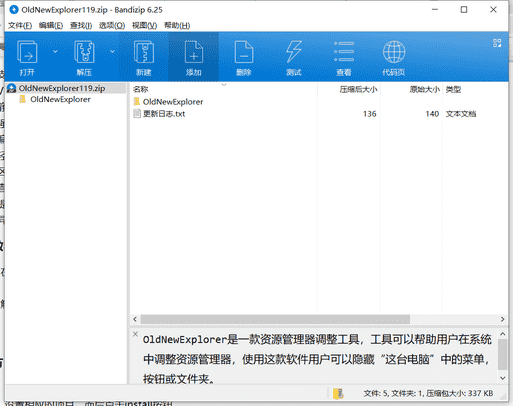513x406 pixels.
Task: Minimize the Bandizip window
Action: click(435, 10)
